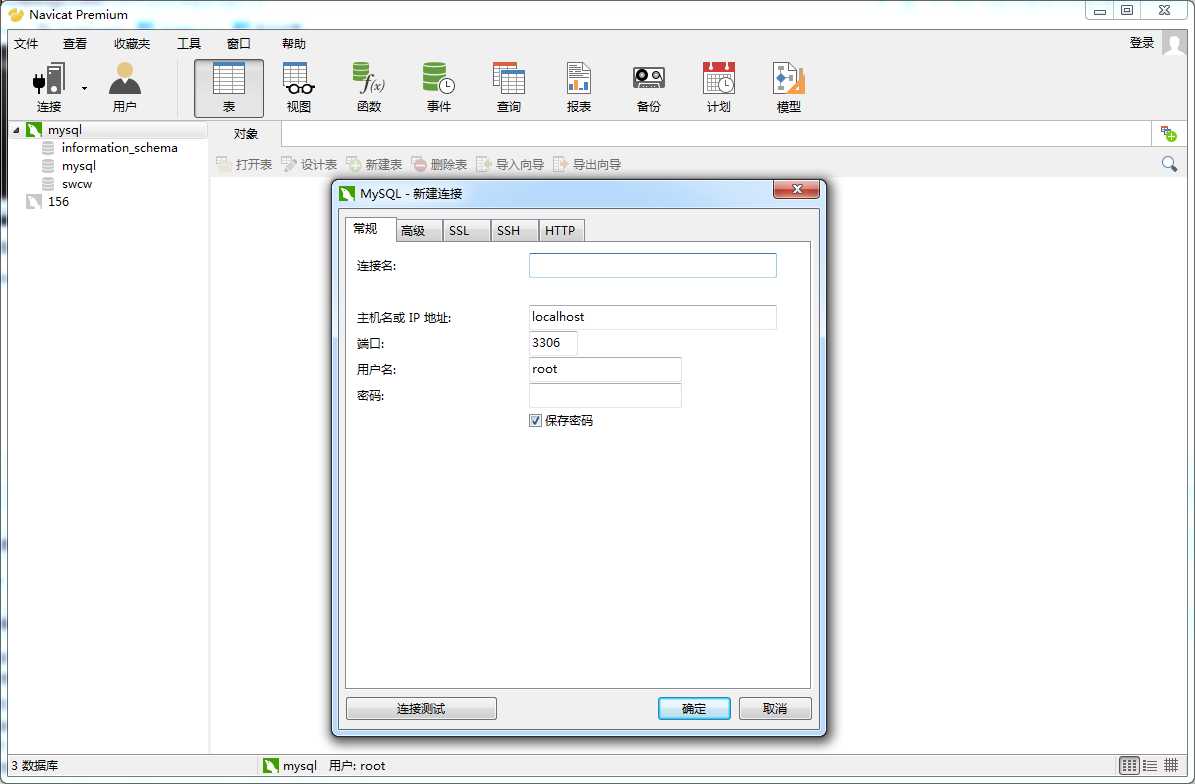Image resolution: width=1195 pixels, height=784 pixels.
Task: Click 新建表 new table button
Action: coord(374,165)
